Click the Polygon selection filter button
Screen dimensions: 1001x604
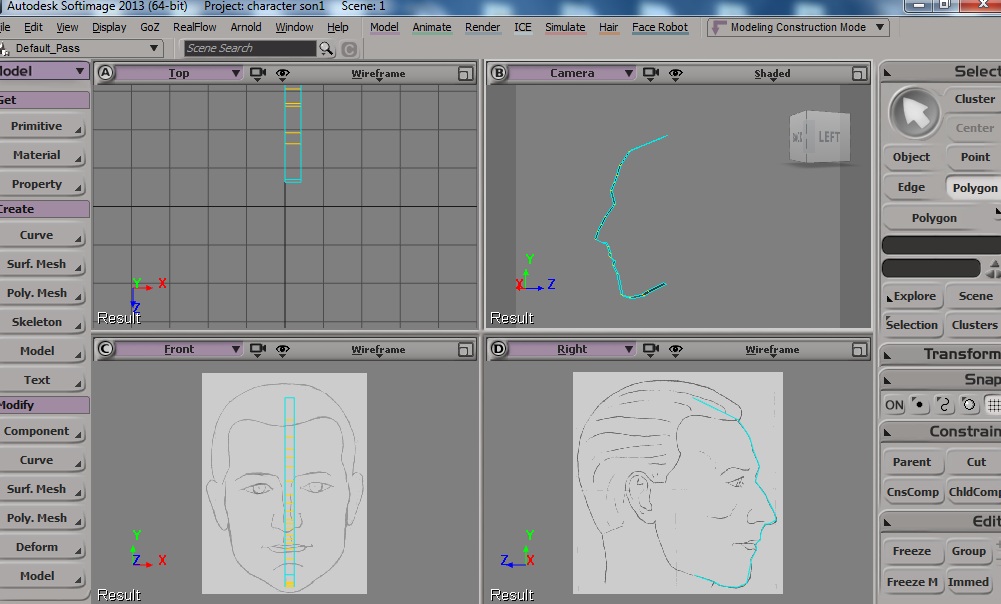coord(974,188)
